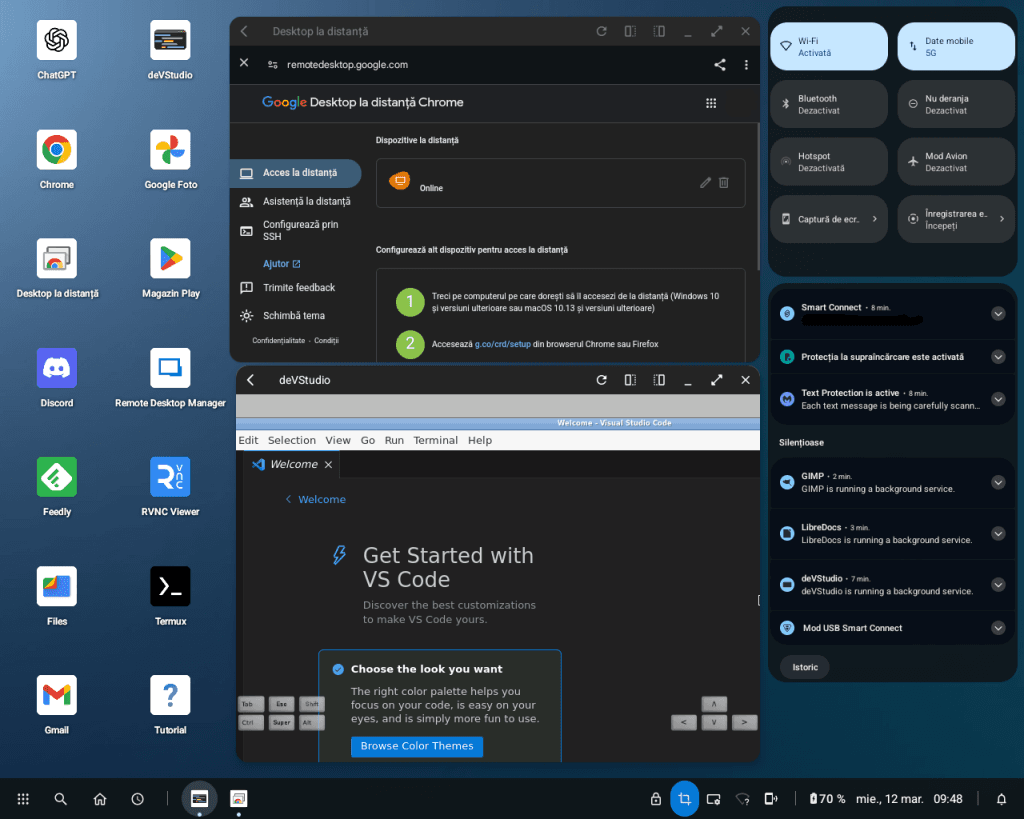Open the Google apps grid
This screenshot has height=819, width=1024.
click(711, 103)
